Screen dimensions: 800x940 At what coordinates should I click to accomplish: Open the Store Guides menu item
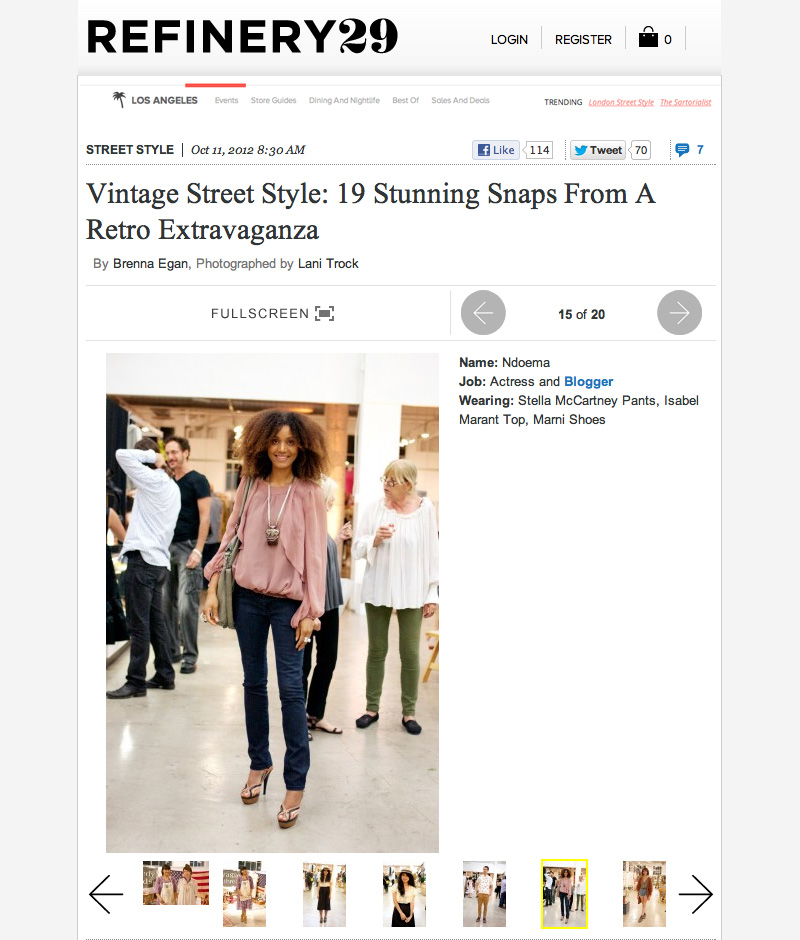coord(273,101)
